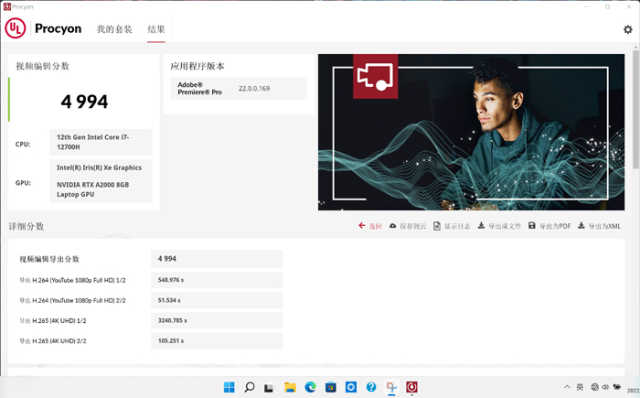Click the 548.976 s result value
640x398 pixels.
click(171, 280)
